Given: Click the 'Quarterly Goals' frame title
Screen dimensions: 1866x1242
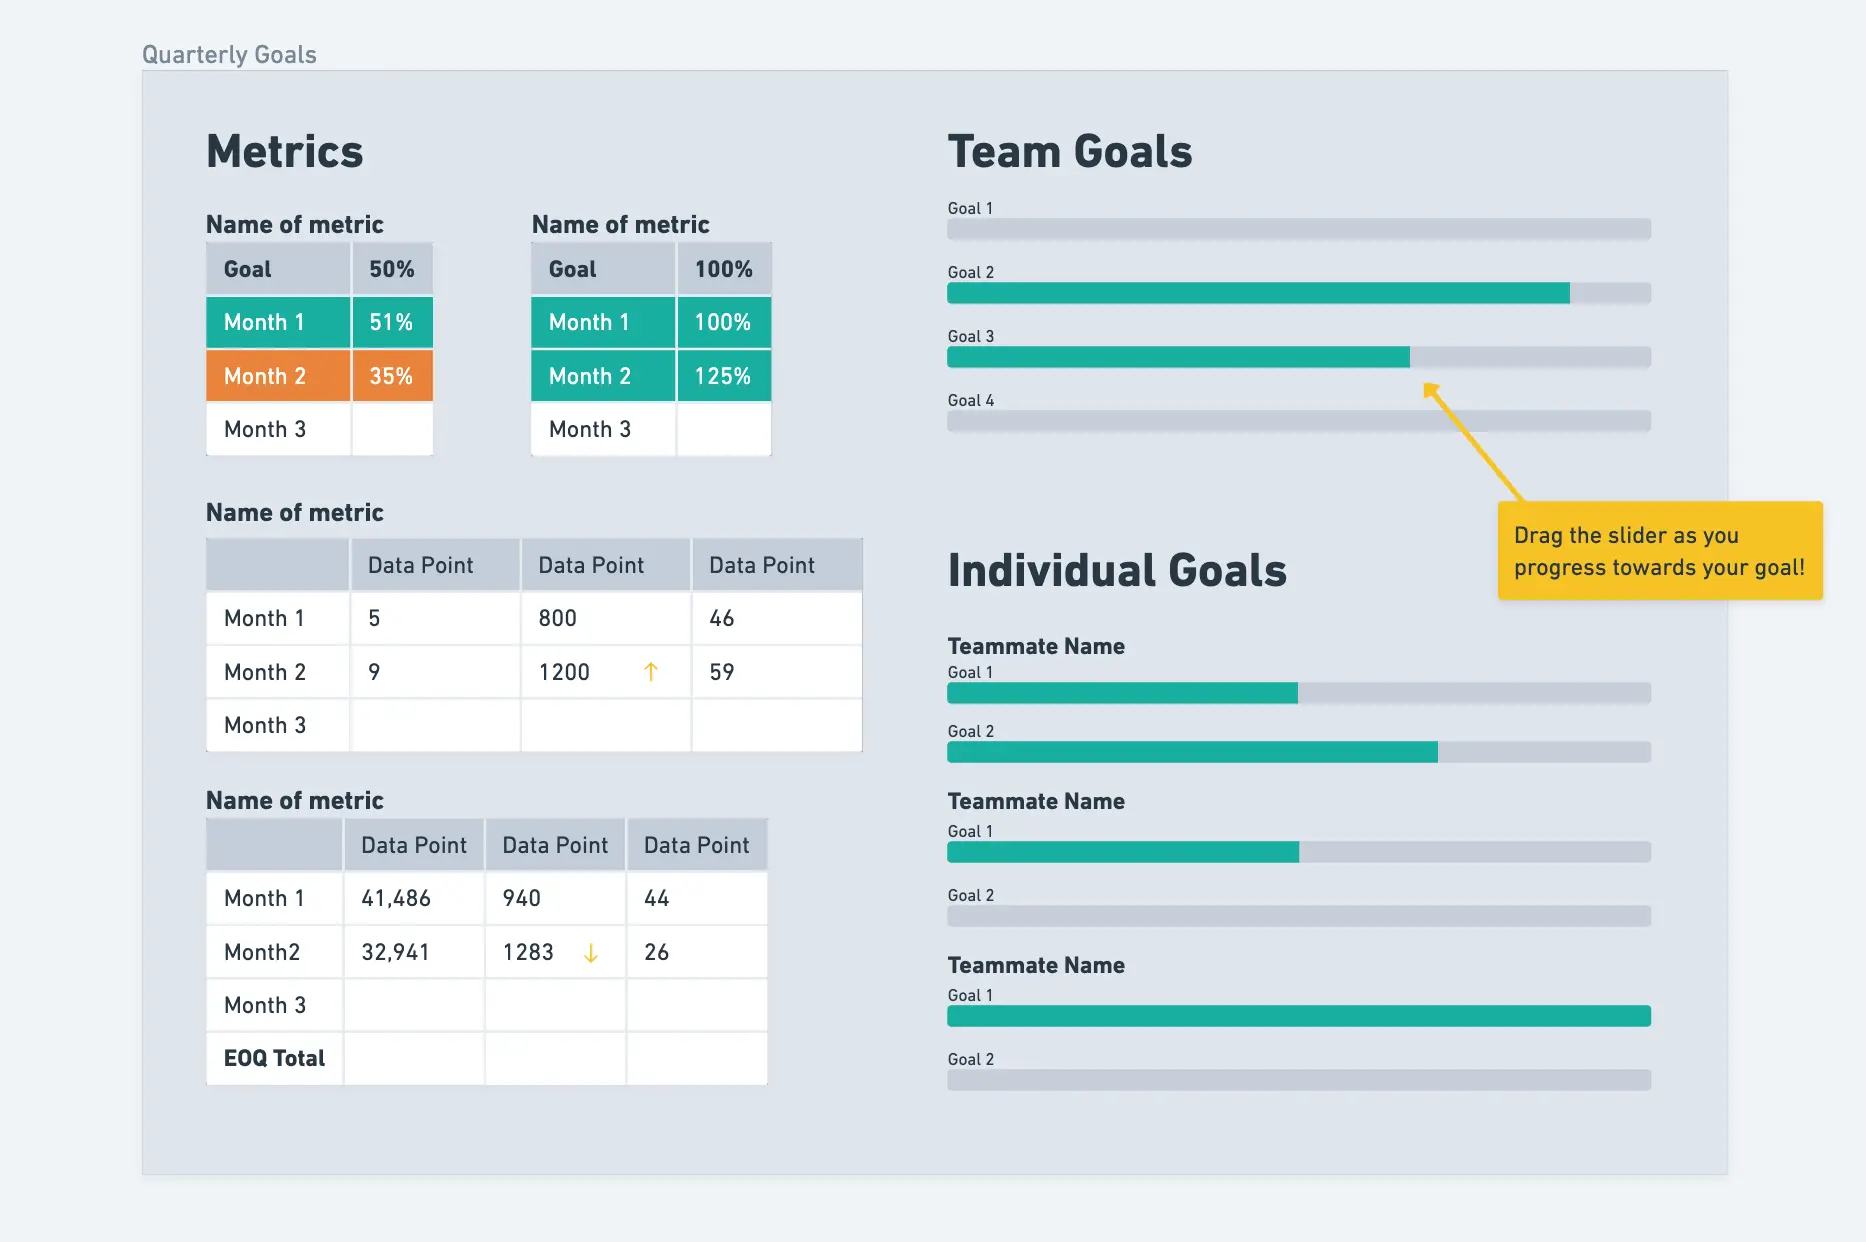Looking at the screenshot, I should pyautogui.click(x=229, y=55).
